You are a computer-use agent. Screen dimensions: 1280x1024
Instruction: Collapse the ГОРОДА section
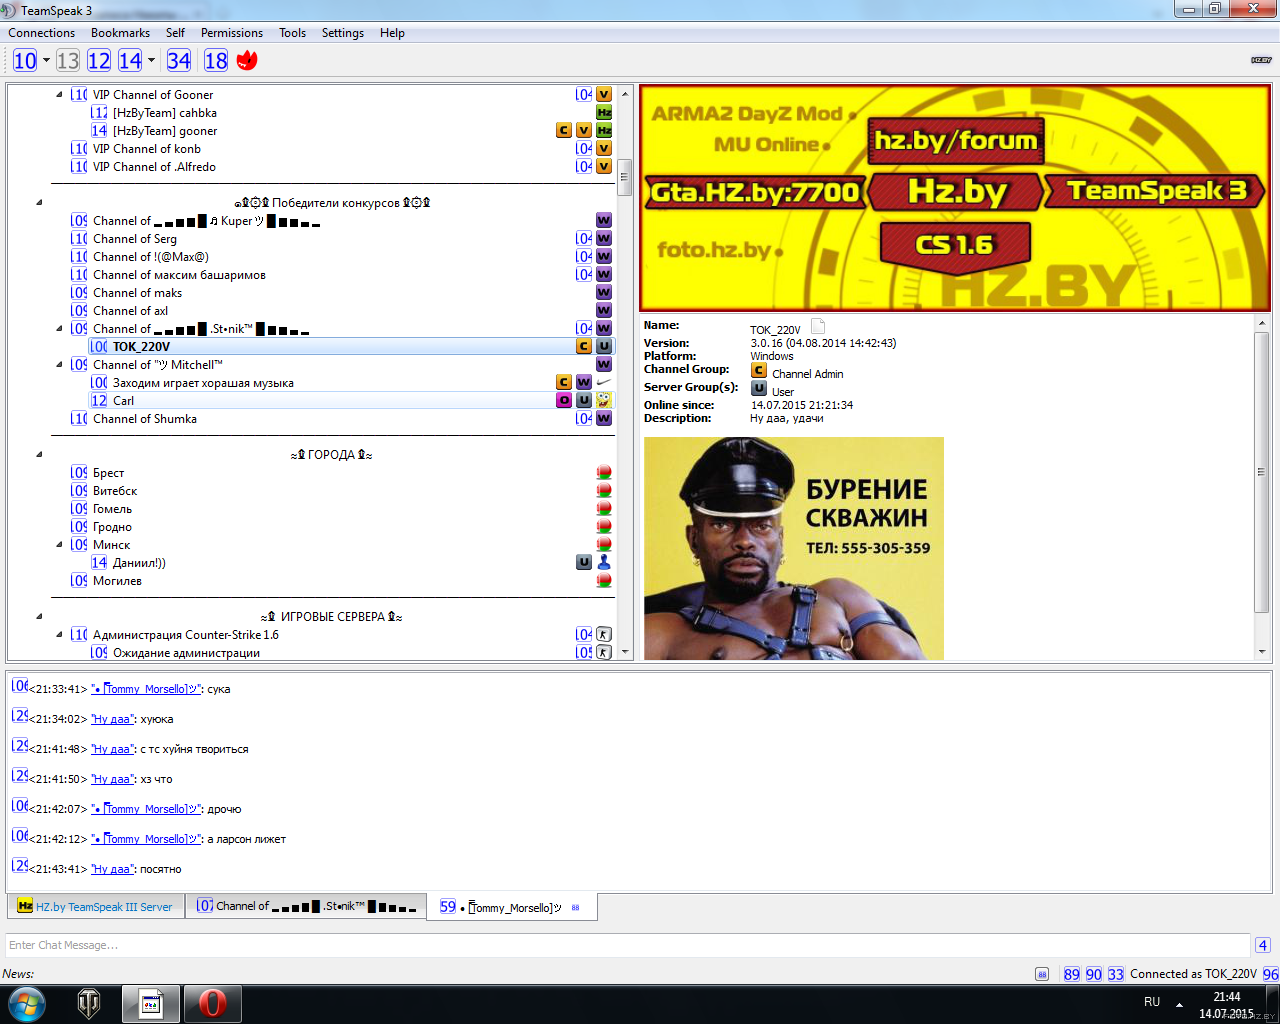40,455
